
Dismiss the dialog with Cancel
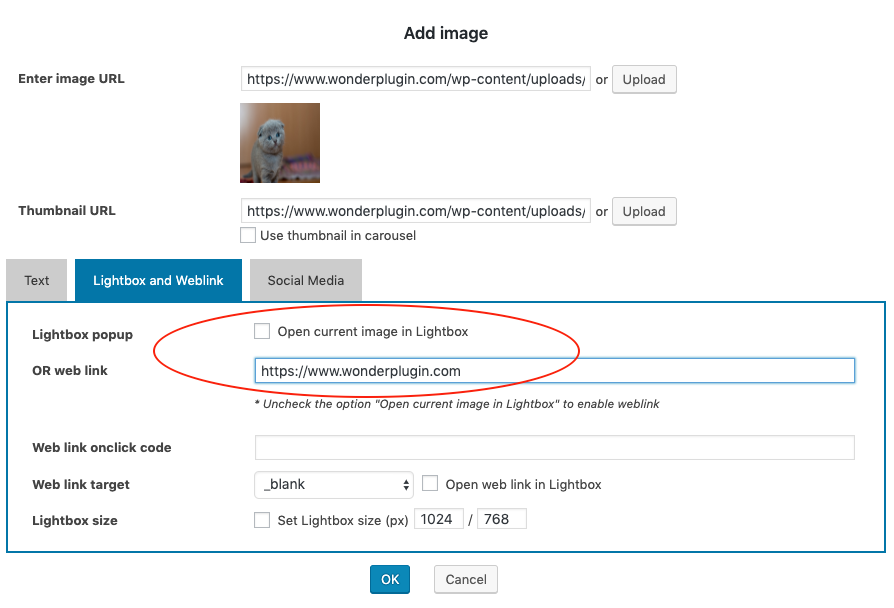pyautogui.click(x=465, y=580)
